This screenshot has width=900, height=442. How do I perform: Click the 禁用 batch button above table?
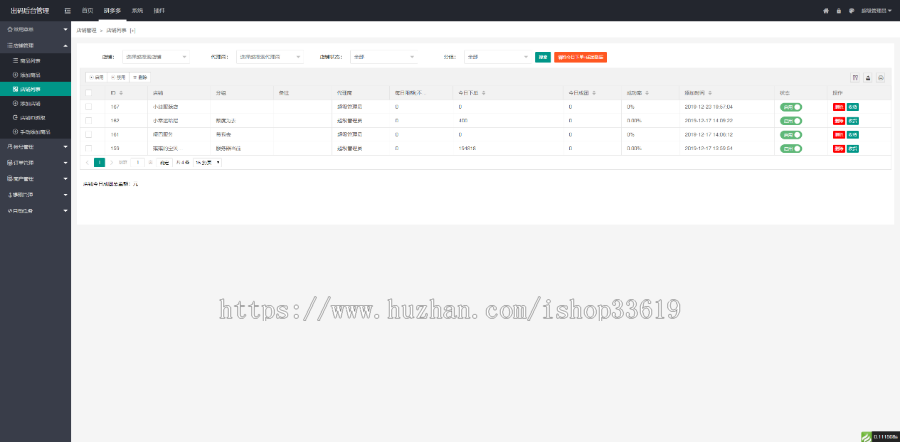point(118,77)
